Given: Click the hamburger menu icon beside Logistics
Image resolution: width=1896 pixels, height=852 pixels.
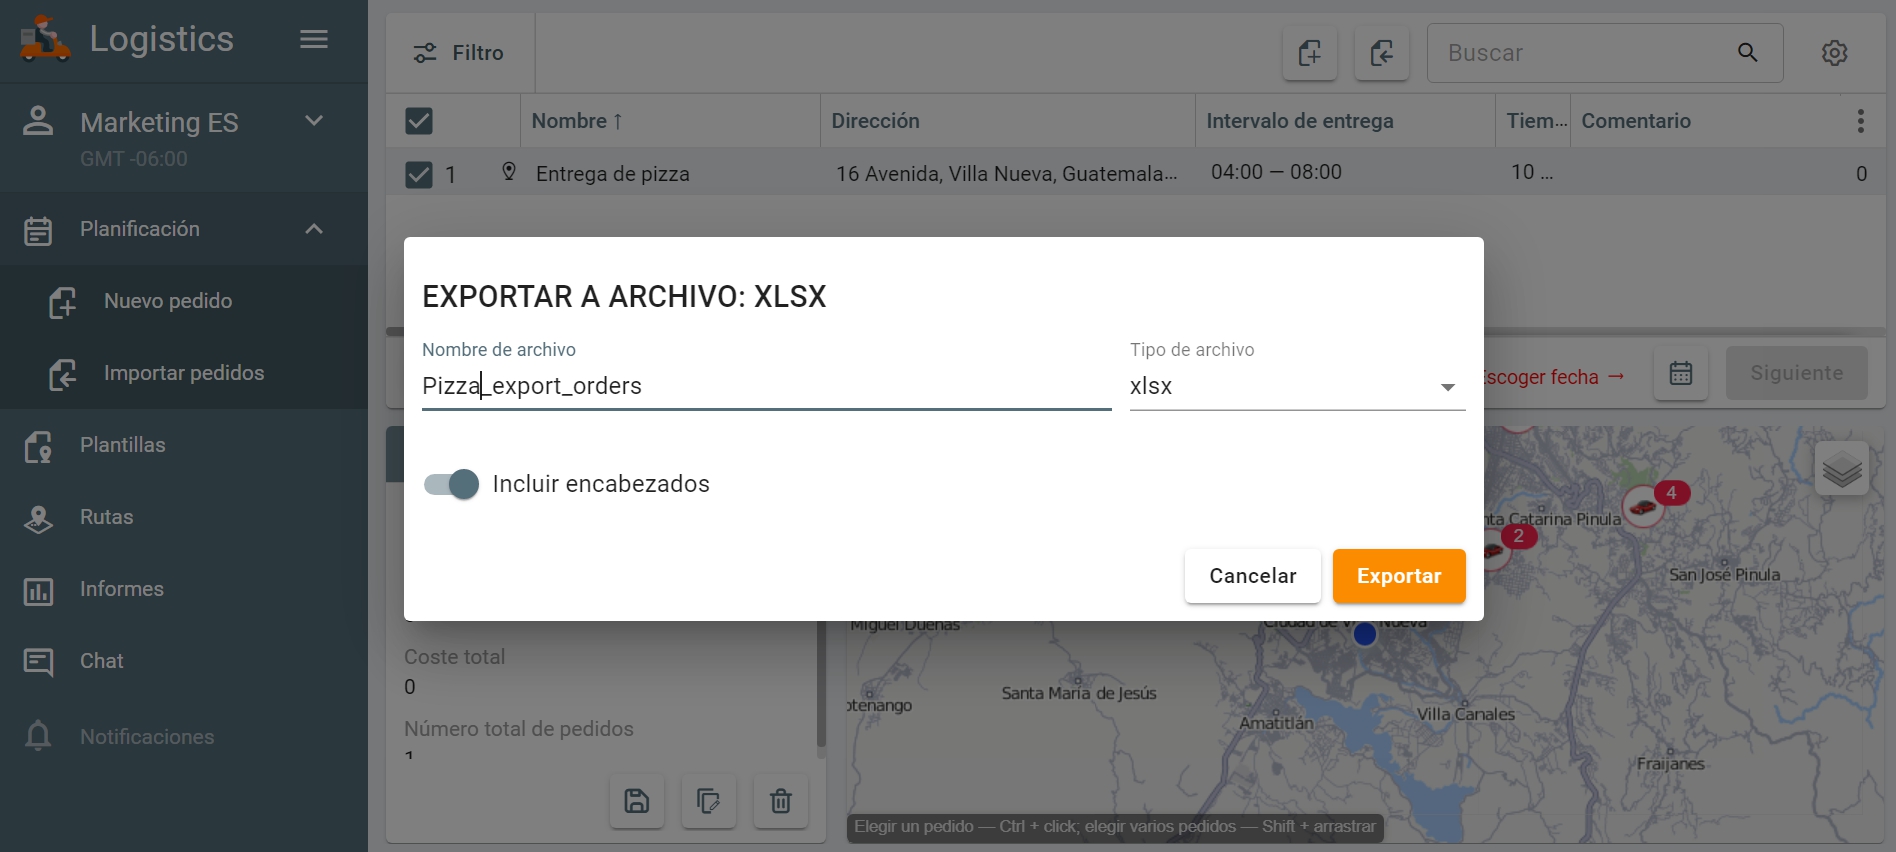Looking at the screenshot, I should click(x=314, y=39).
